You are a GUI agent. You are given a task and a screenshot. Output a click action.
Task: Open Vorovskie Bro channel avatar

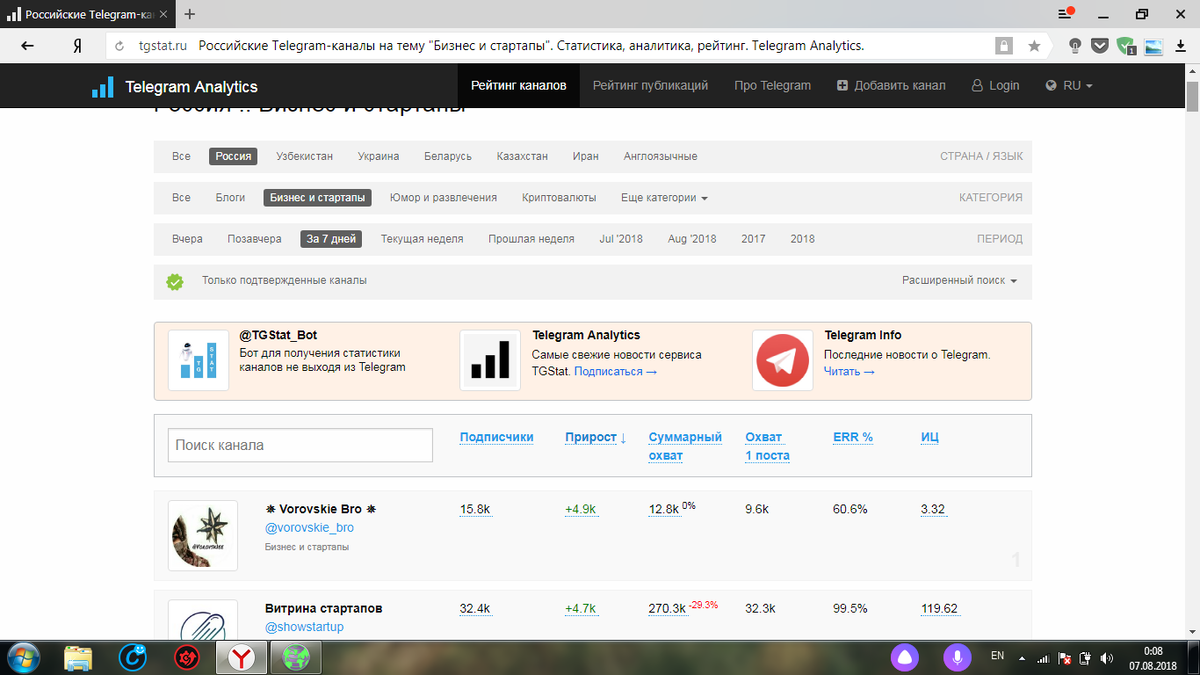(x=203, y=535)
